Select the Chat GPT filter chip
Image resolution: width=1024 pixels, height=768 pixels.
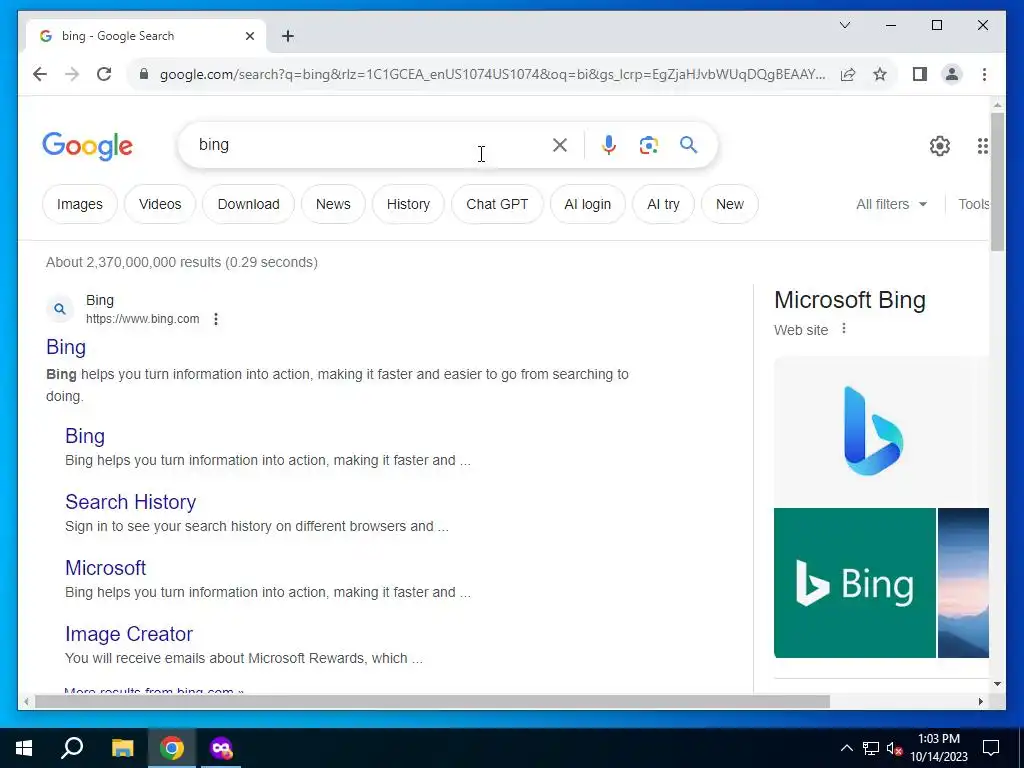pyautogui.click(x=497, y=204)
